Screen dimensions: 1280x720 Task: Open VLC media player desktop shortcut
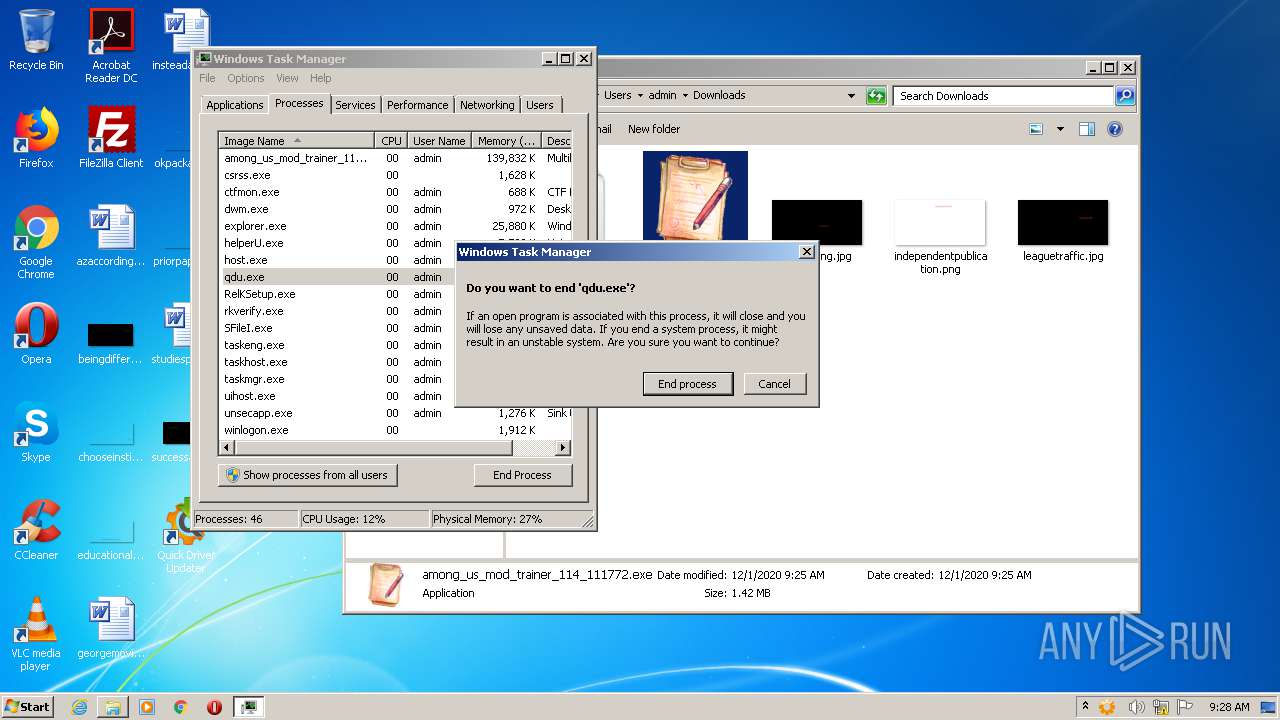point(36,633)
